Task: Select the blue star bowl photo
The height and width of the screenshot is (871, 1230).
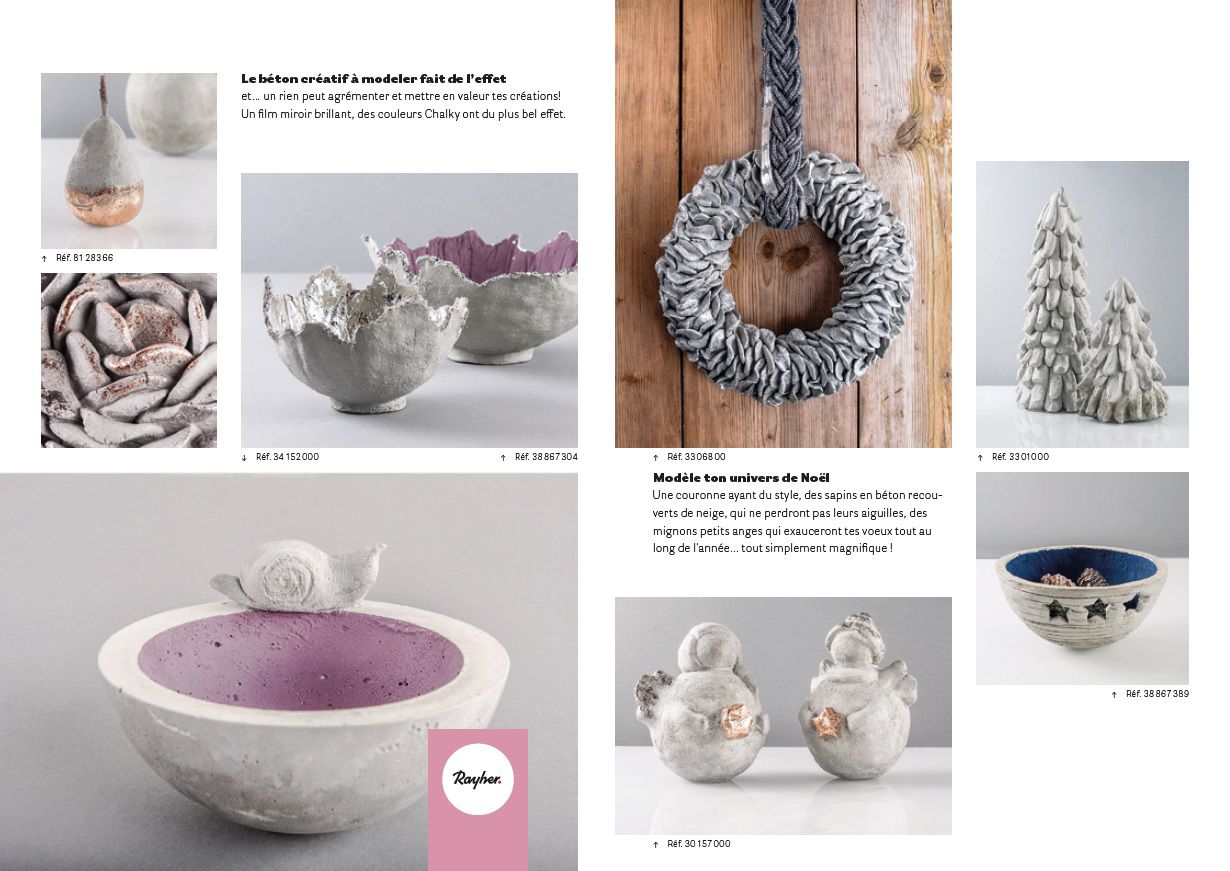Action: pos(1082,578)
